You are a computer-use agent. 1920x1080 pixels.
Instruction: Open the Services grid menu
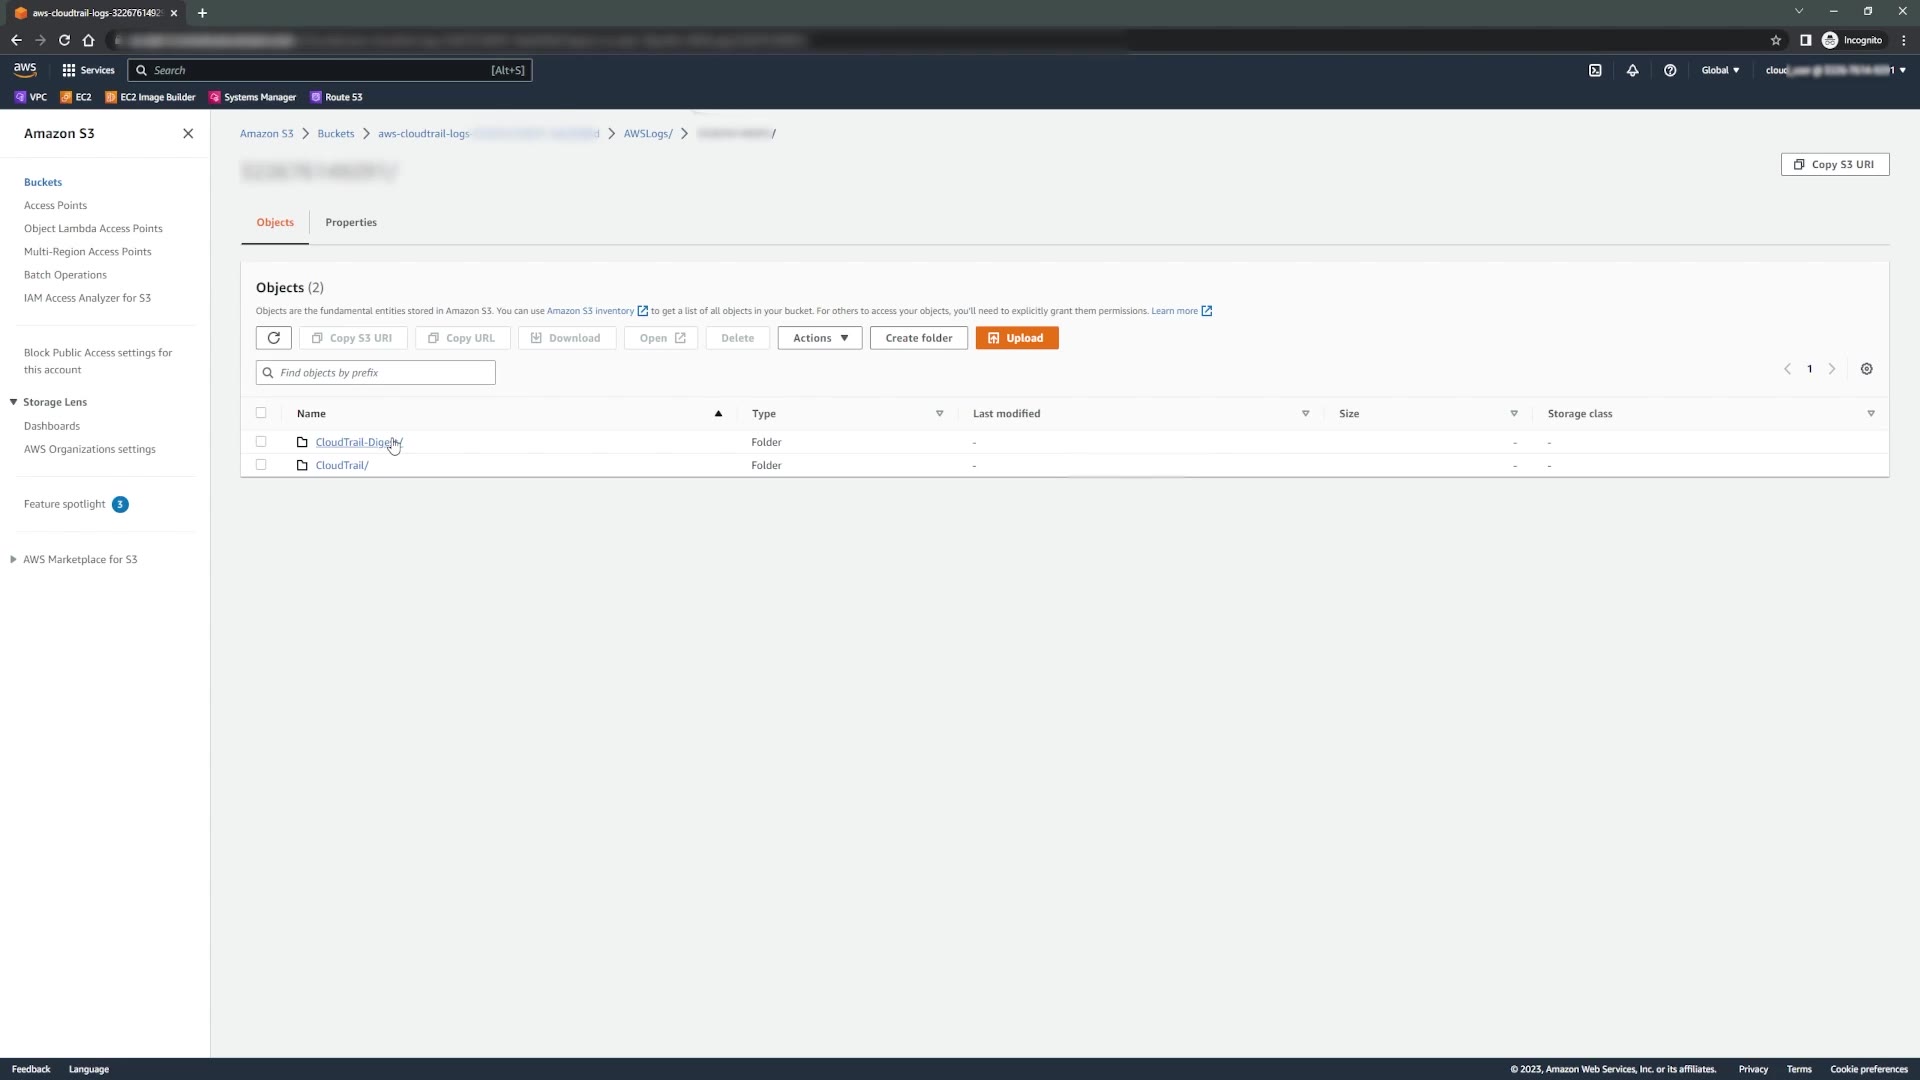(x=88, y=70)
